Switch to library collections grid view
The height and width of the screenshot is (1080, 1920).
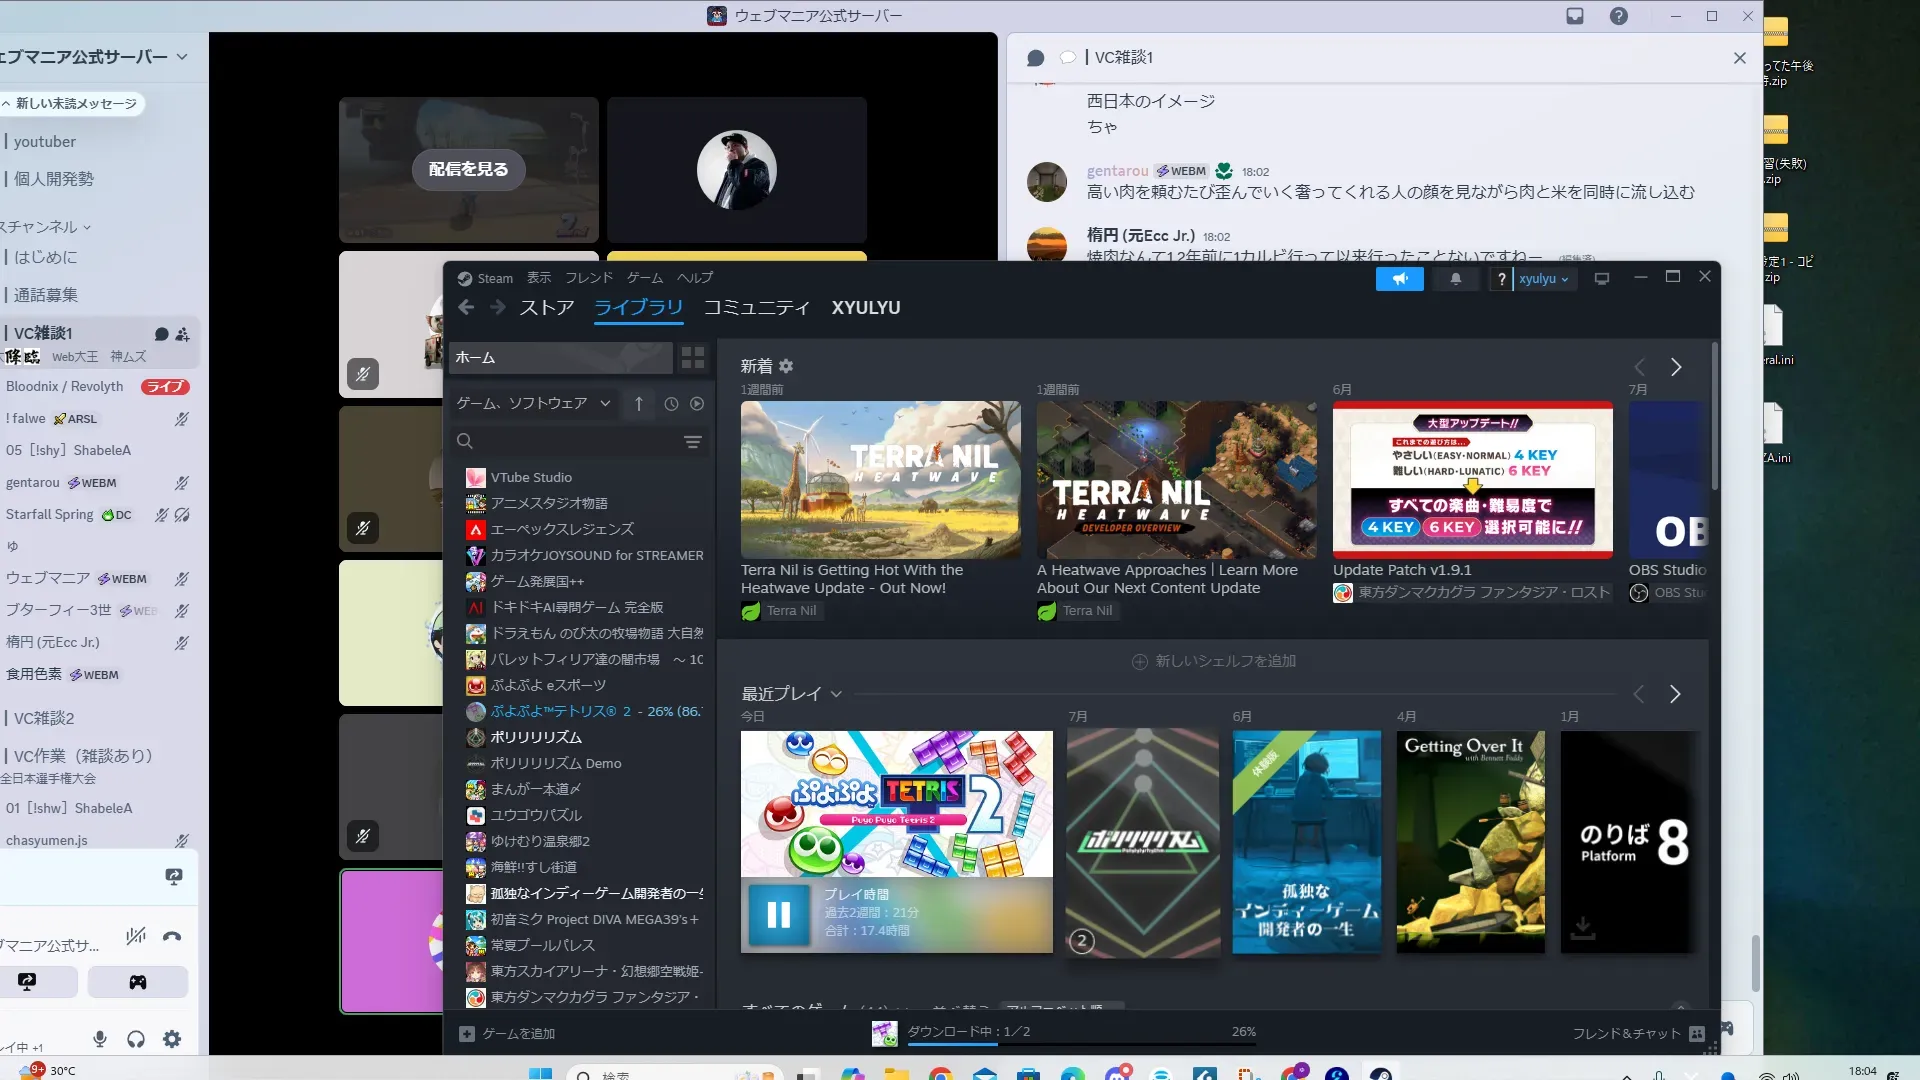click(692, 357)
